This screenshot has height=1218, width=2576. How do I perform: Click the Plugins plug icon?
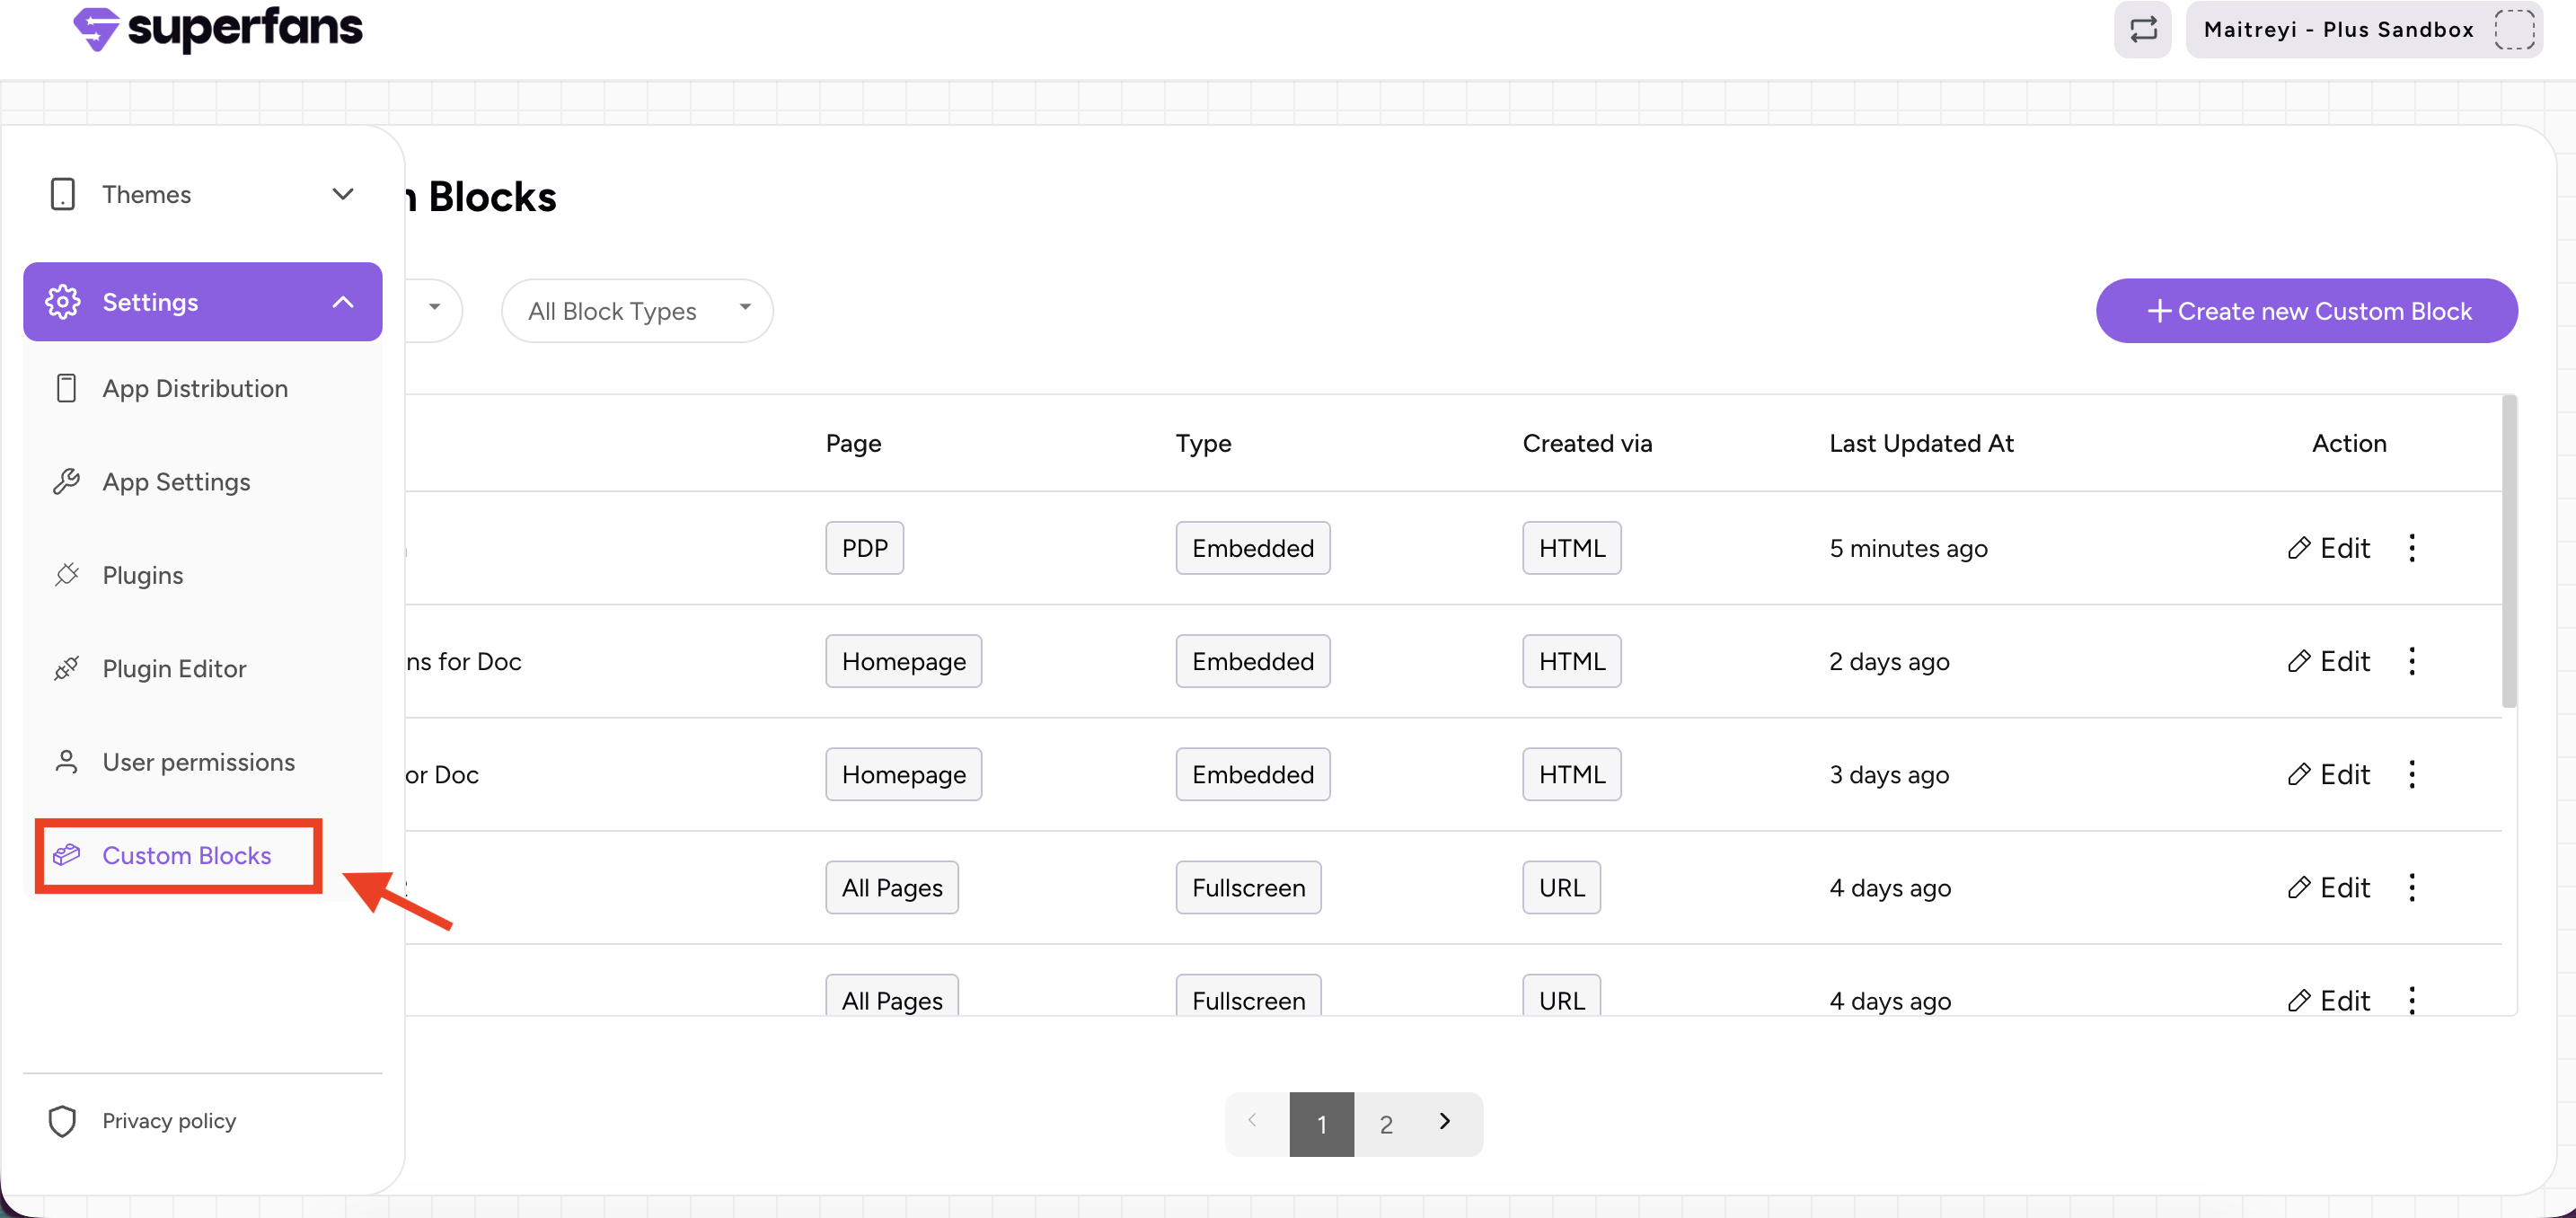point(67,575)
